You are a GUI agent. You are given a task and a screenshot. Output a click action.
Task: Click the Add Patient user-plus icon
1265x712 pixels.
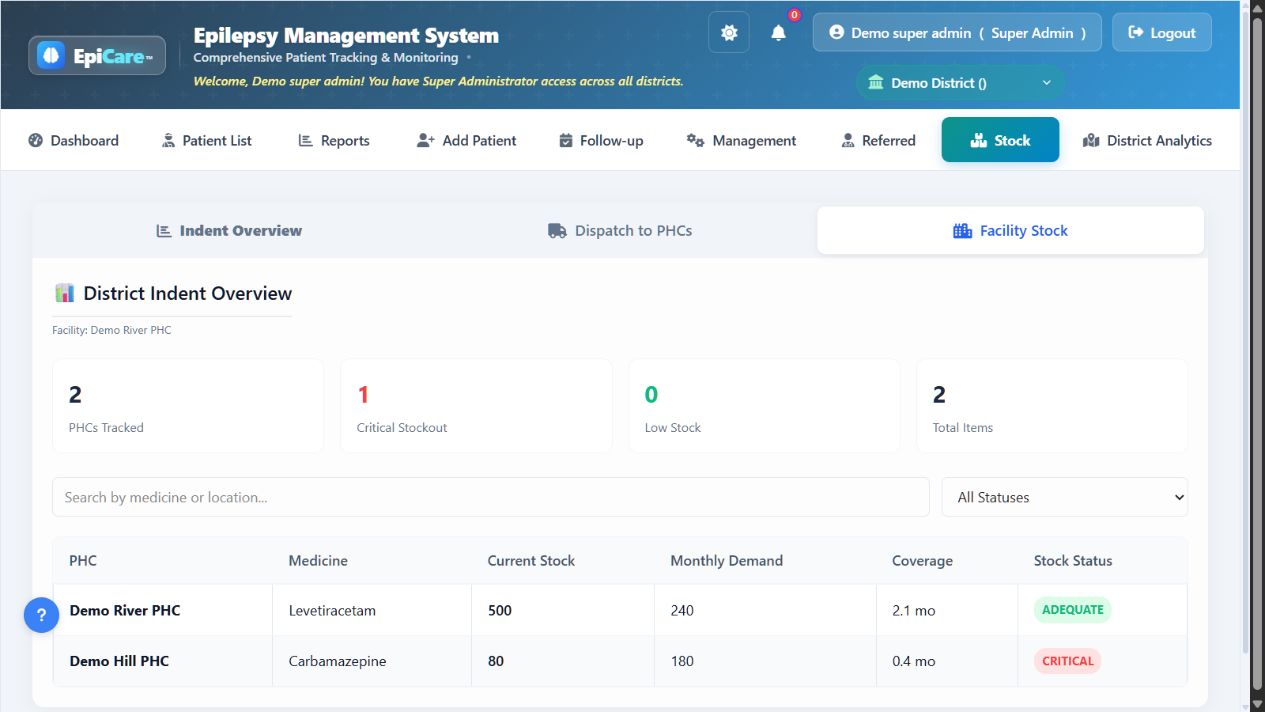pos(426,140)
